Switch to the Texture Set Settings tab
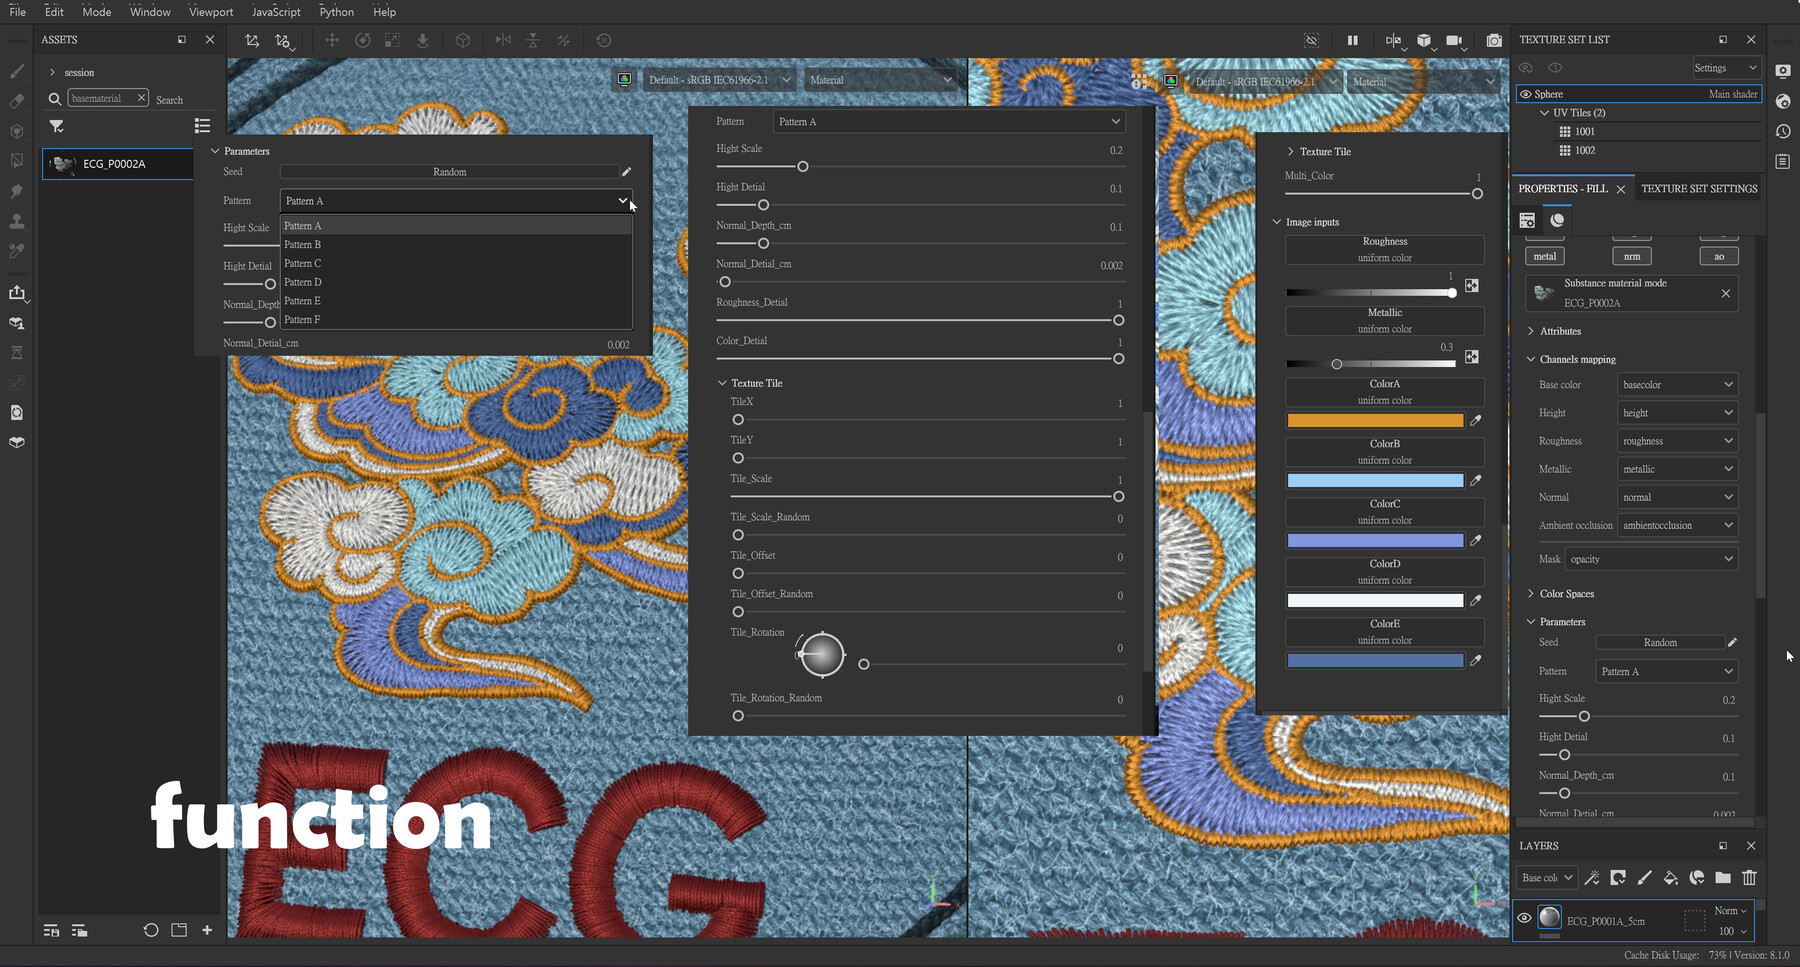The image size is (1800, 967). point(1698,188)
